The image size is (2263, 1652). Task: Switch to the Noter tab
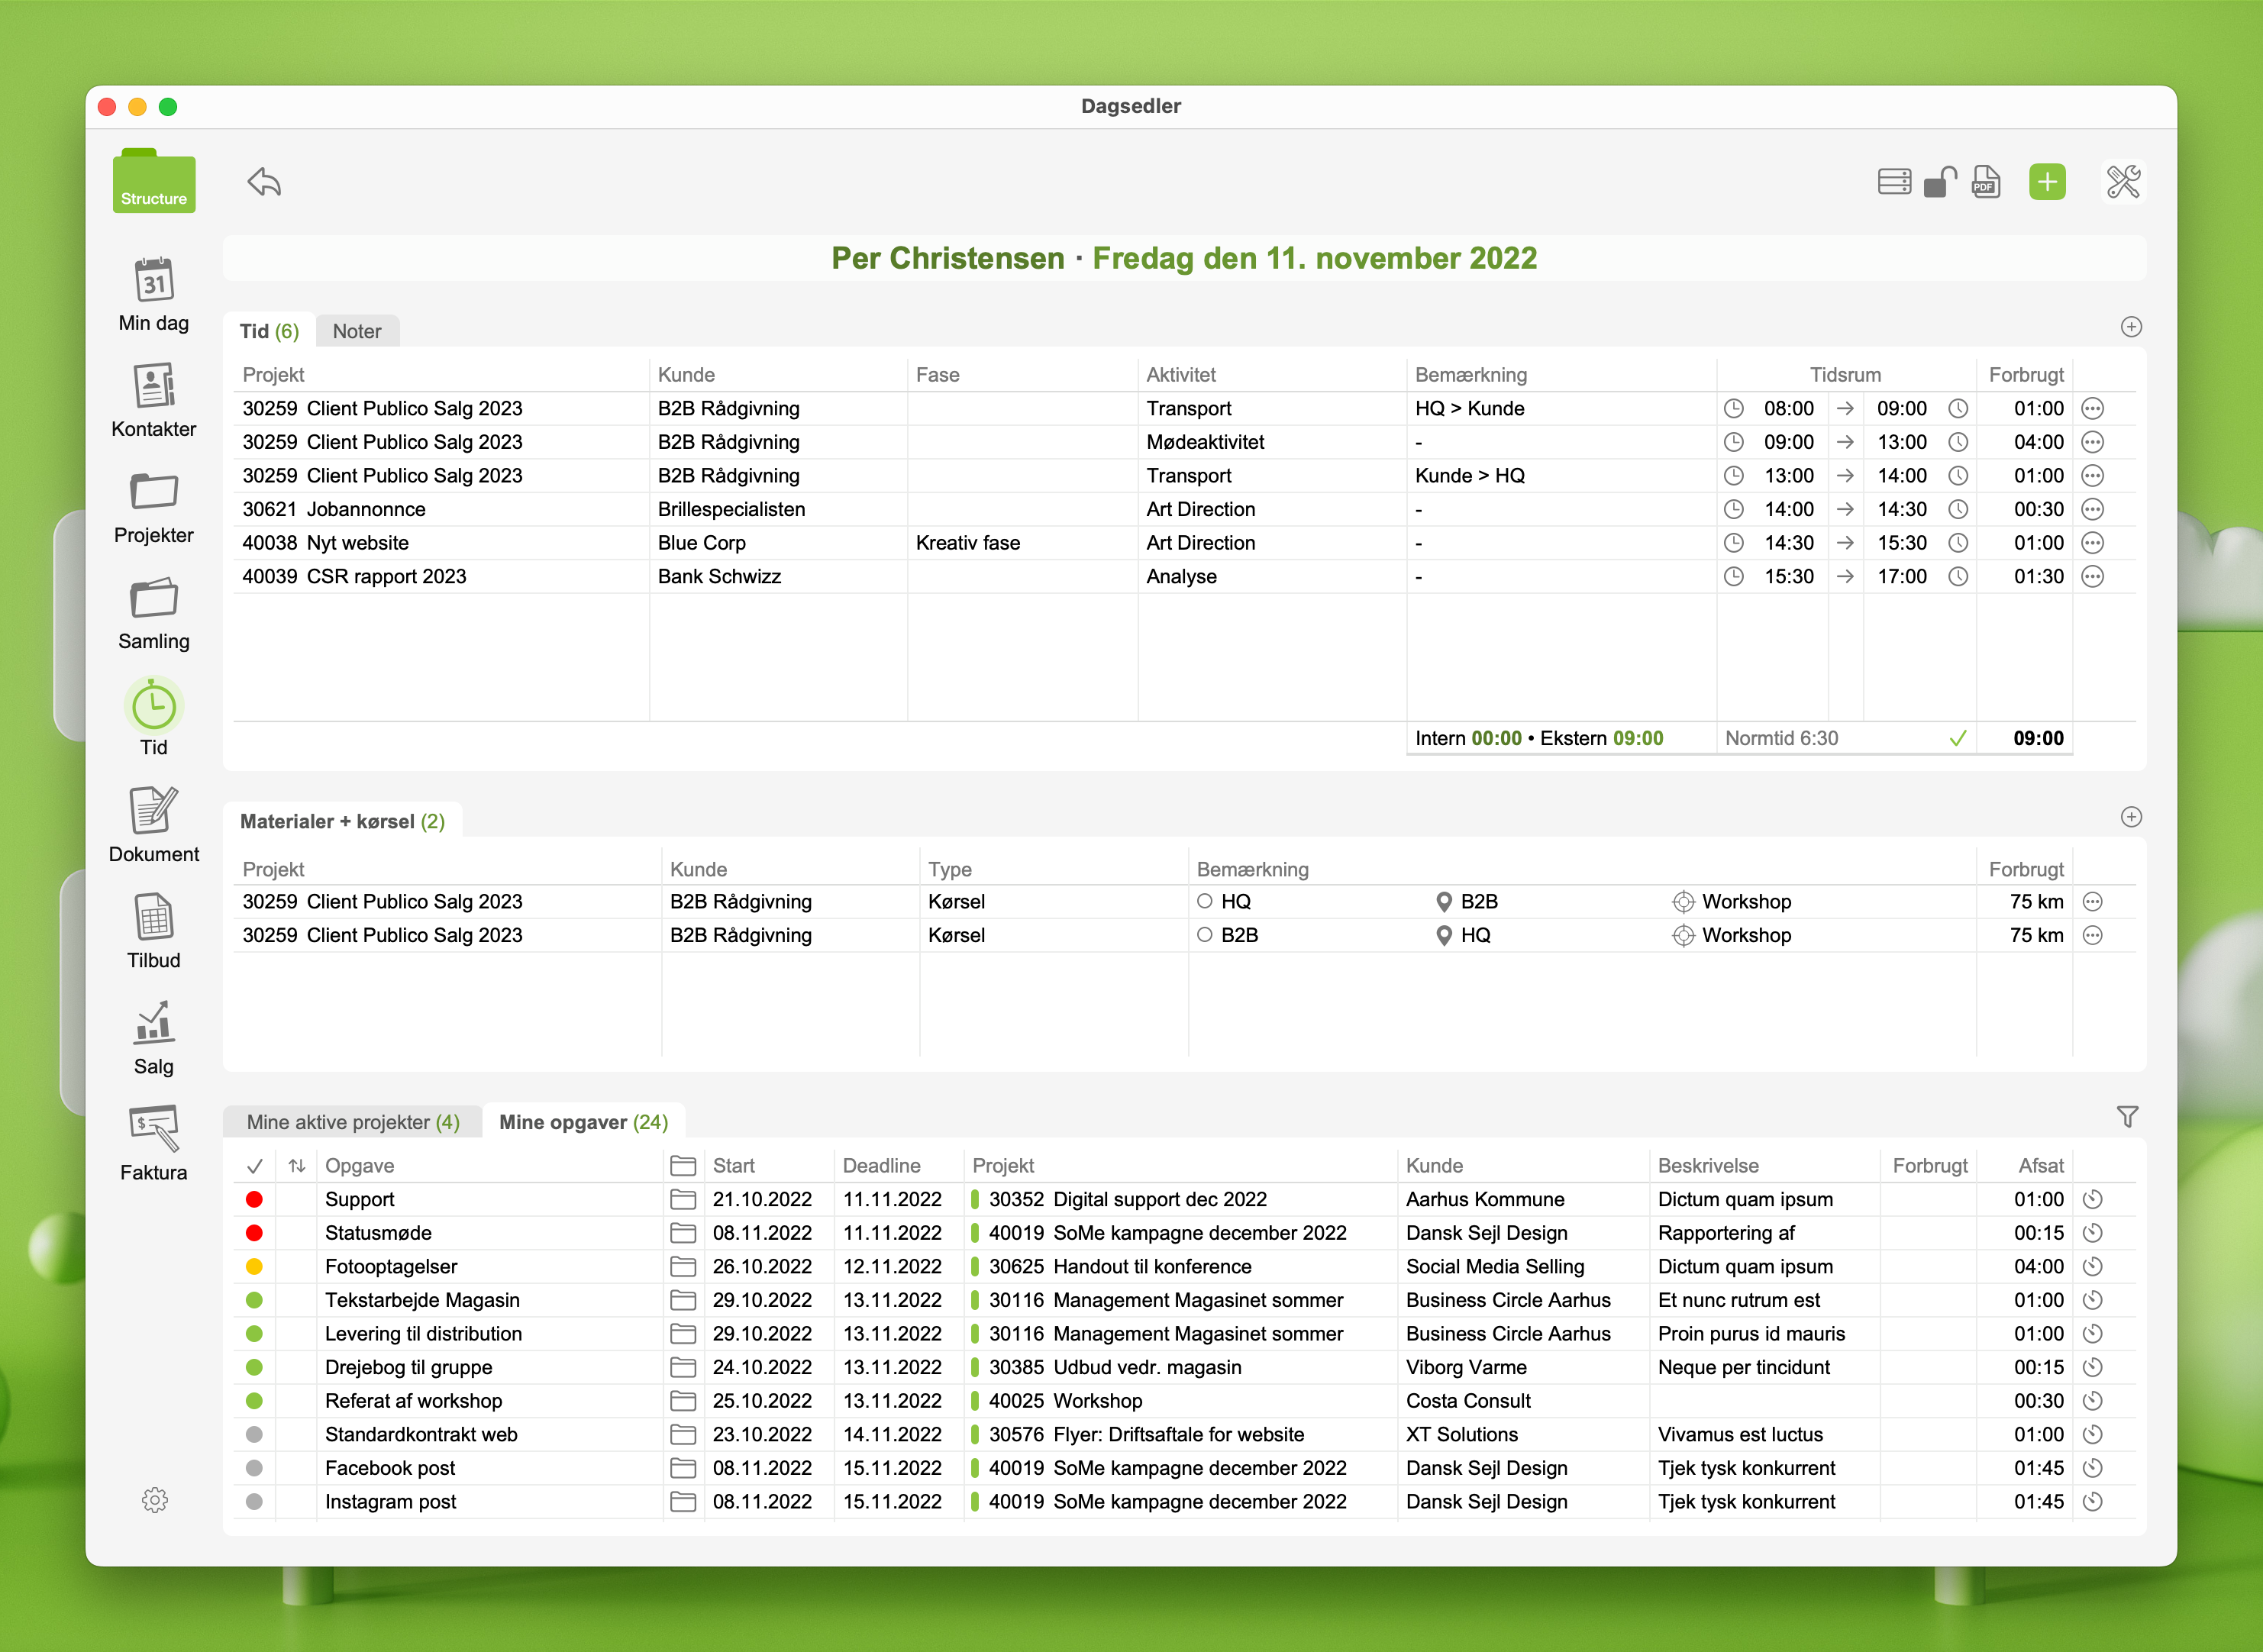click(356, 331)
